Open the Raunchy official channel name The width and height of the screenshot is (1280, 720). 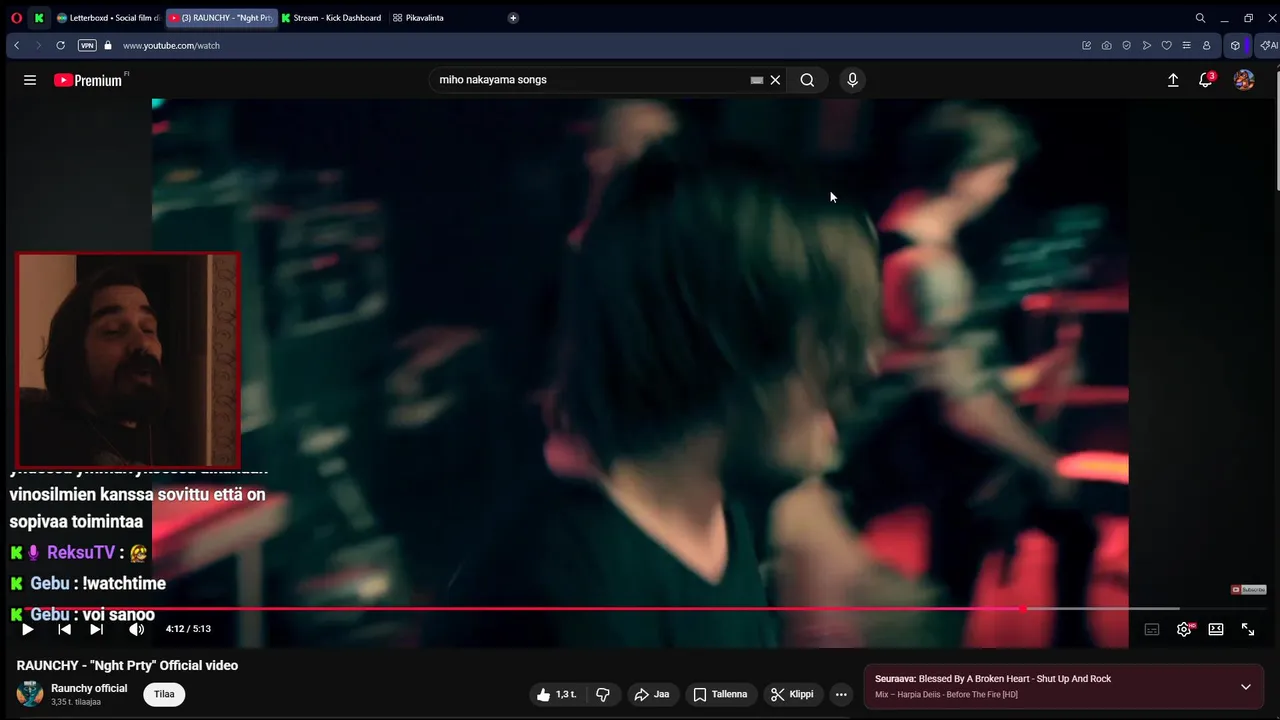click(x=89, y=688)
